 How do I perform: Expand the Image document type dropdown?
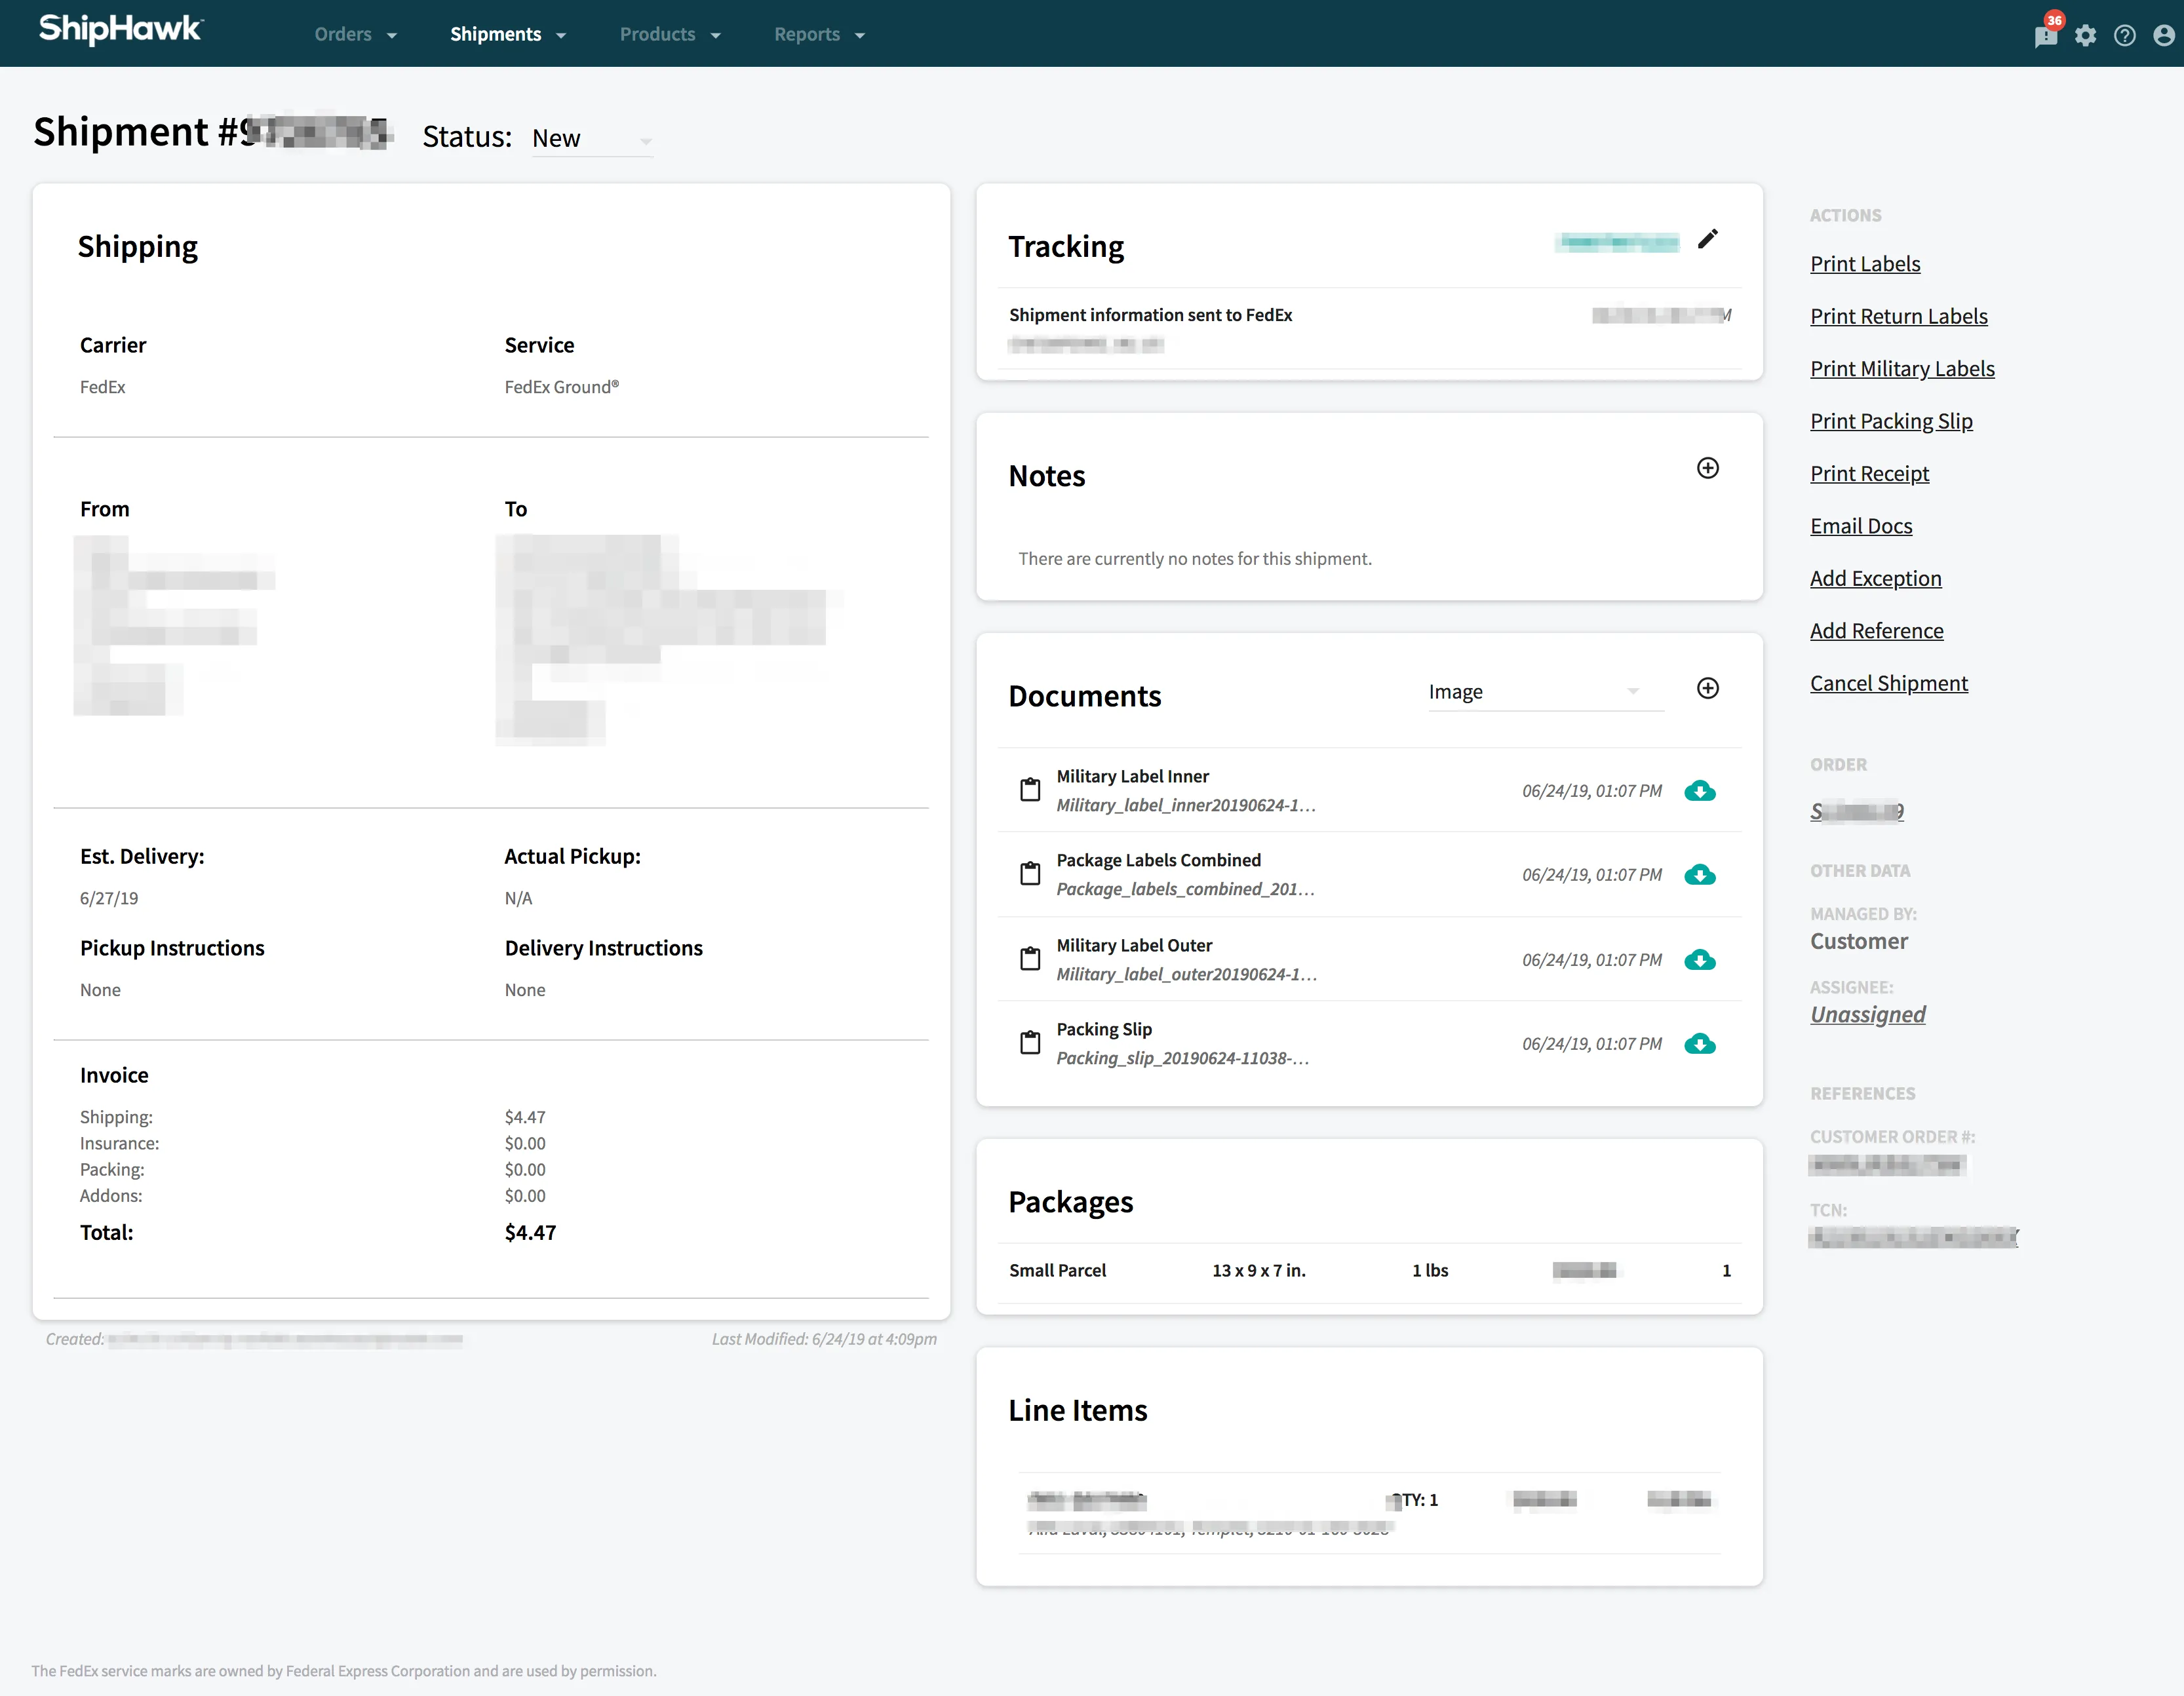pos(1544,692)
